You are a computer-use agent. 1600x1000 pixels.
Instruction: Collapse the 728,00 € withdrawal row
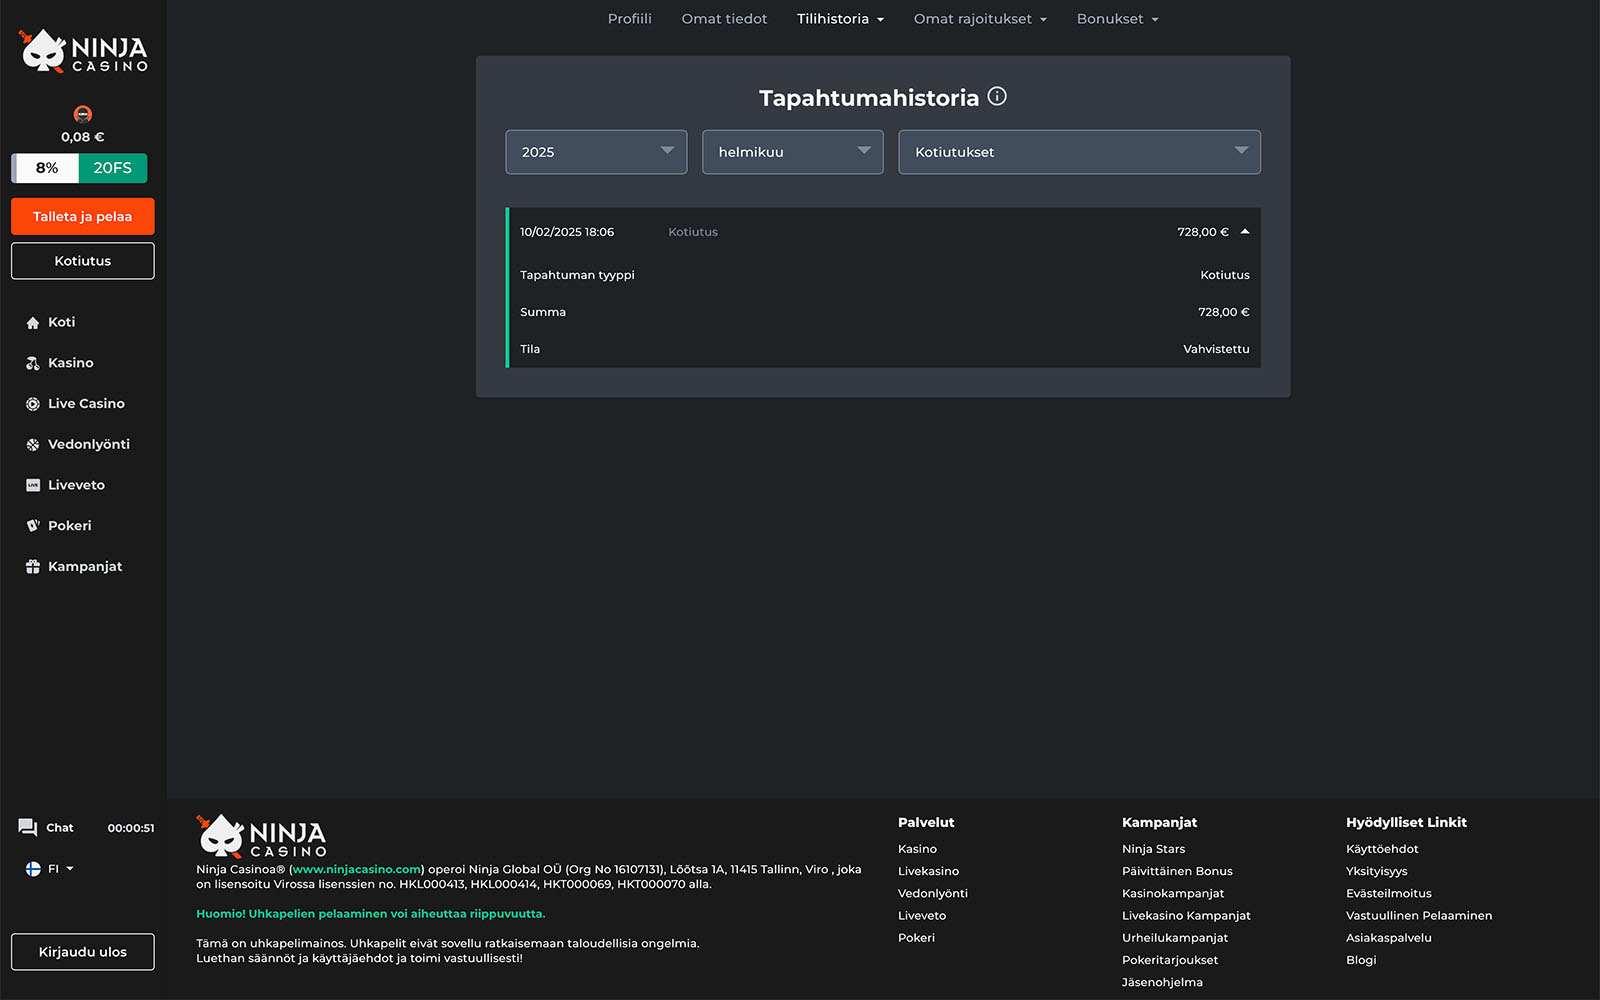(1245, 232)
